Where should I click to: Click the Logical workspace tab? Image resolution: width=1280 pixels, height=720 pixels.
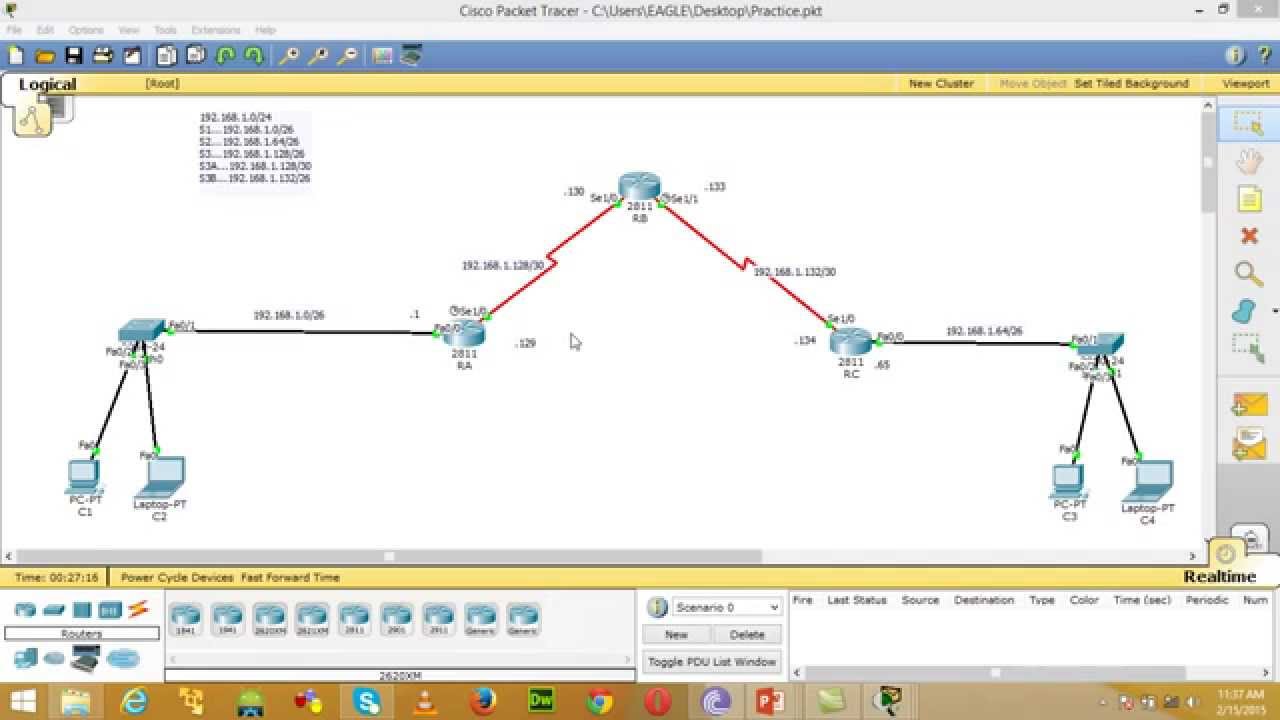tap(47, 84)
